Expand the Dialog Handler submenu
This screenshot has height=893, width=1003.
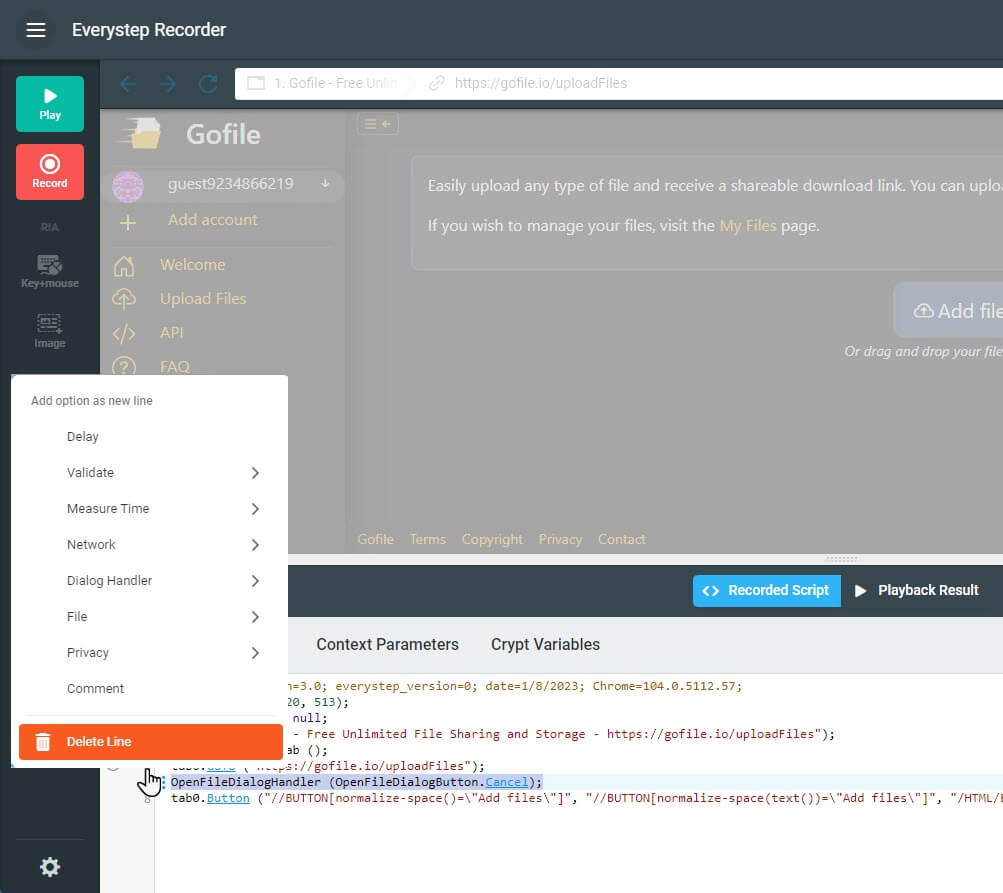click(151, 580)
